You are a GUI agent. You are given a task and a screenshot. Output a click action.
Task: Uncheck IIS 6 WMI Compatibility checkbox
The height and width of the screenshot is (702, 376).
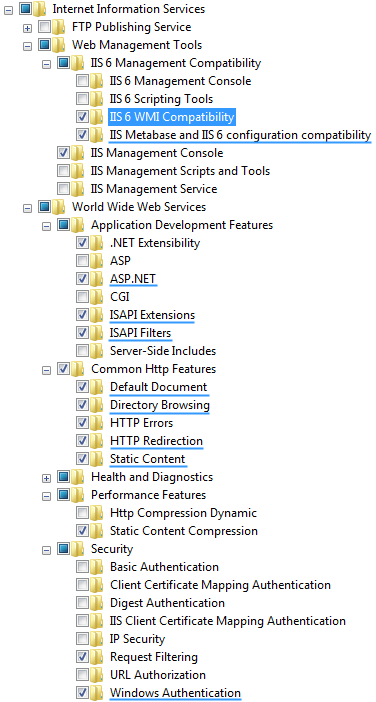pos(82,117)
